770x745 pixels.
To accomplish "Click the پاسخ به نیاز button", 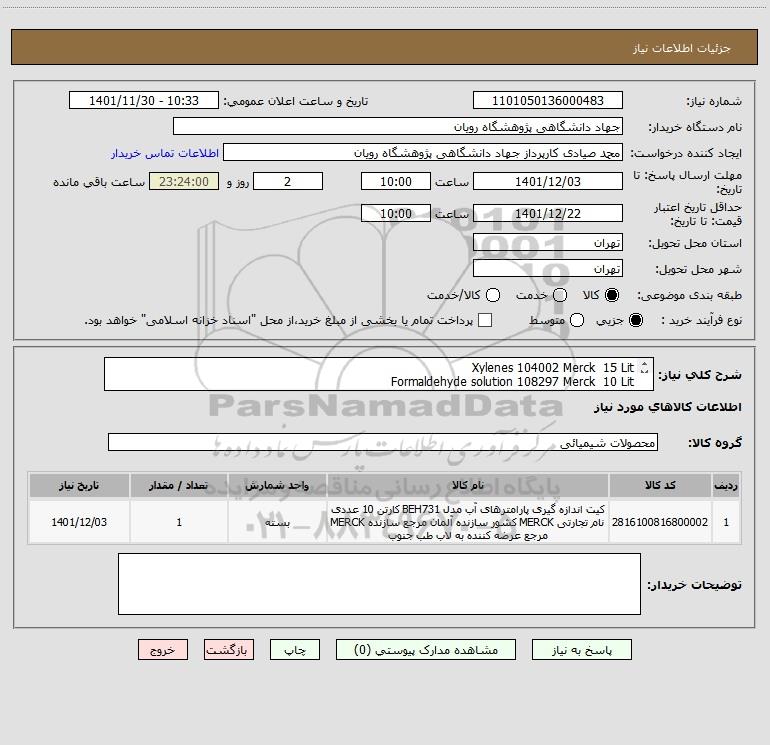I will (581, 650).
